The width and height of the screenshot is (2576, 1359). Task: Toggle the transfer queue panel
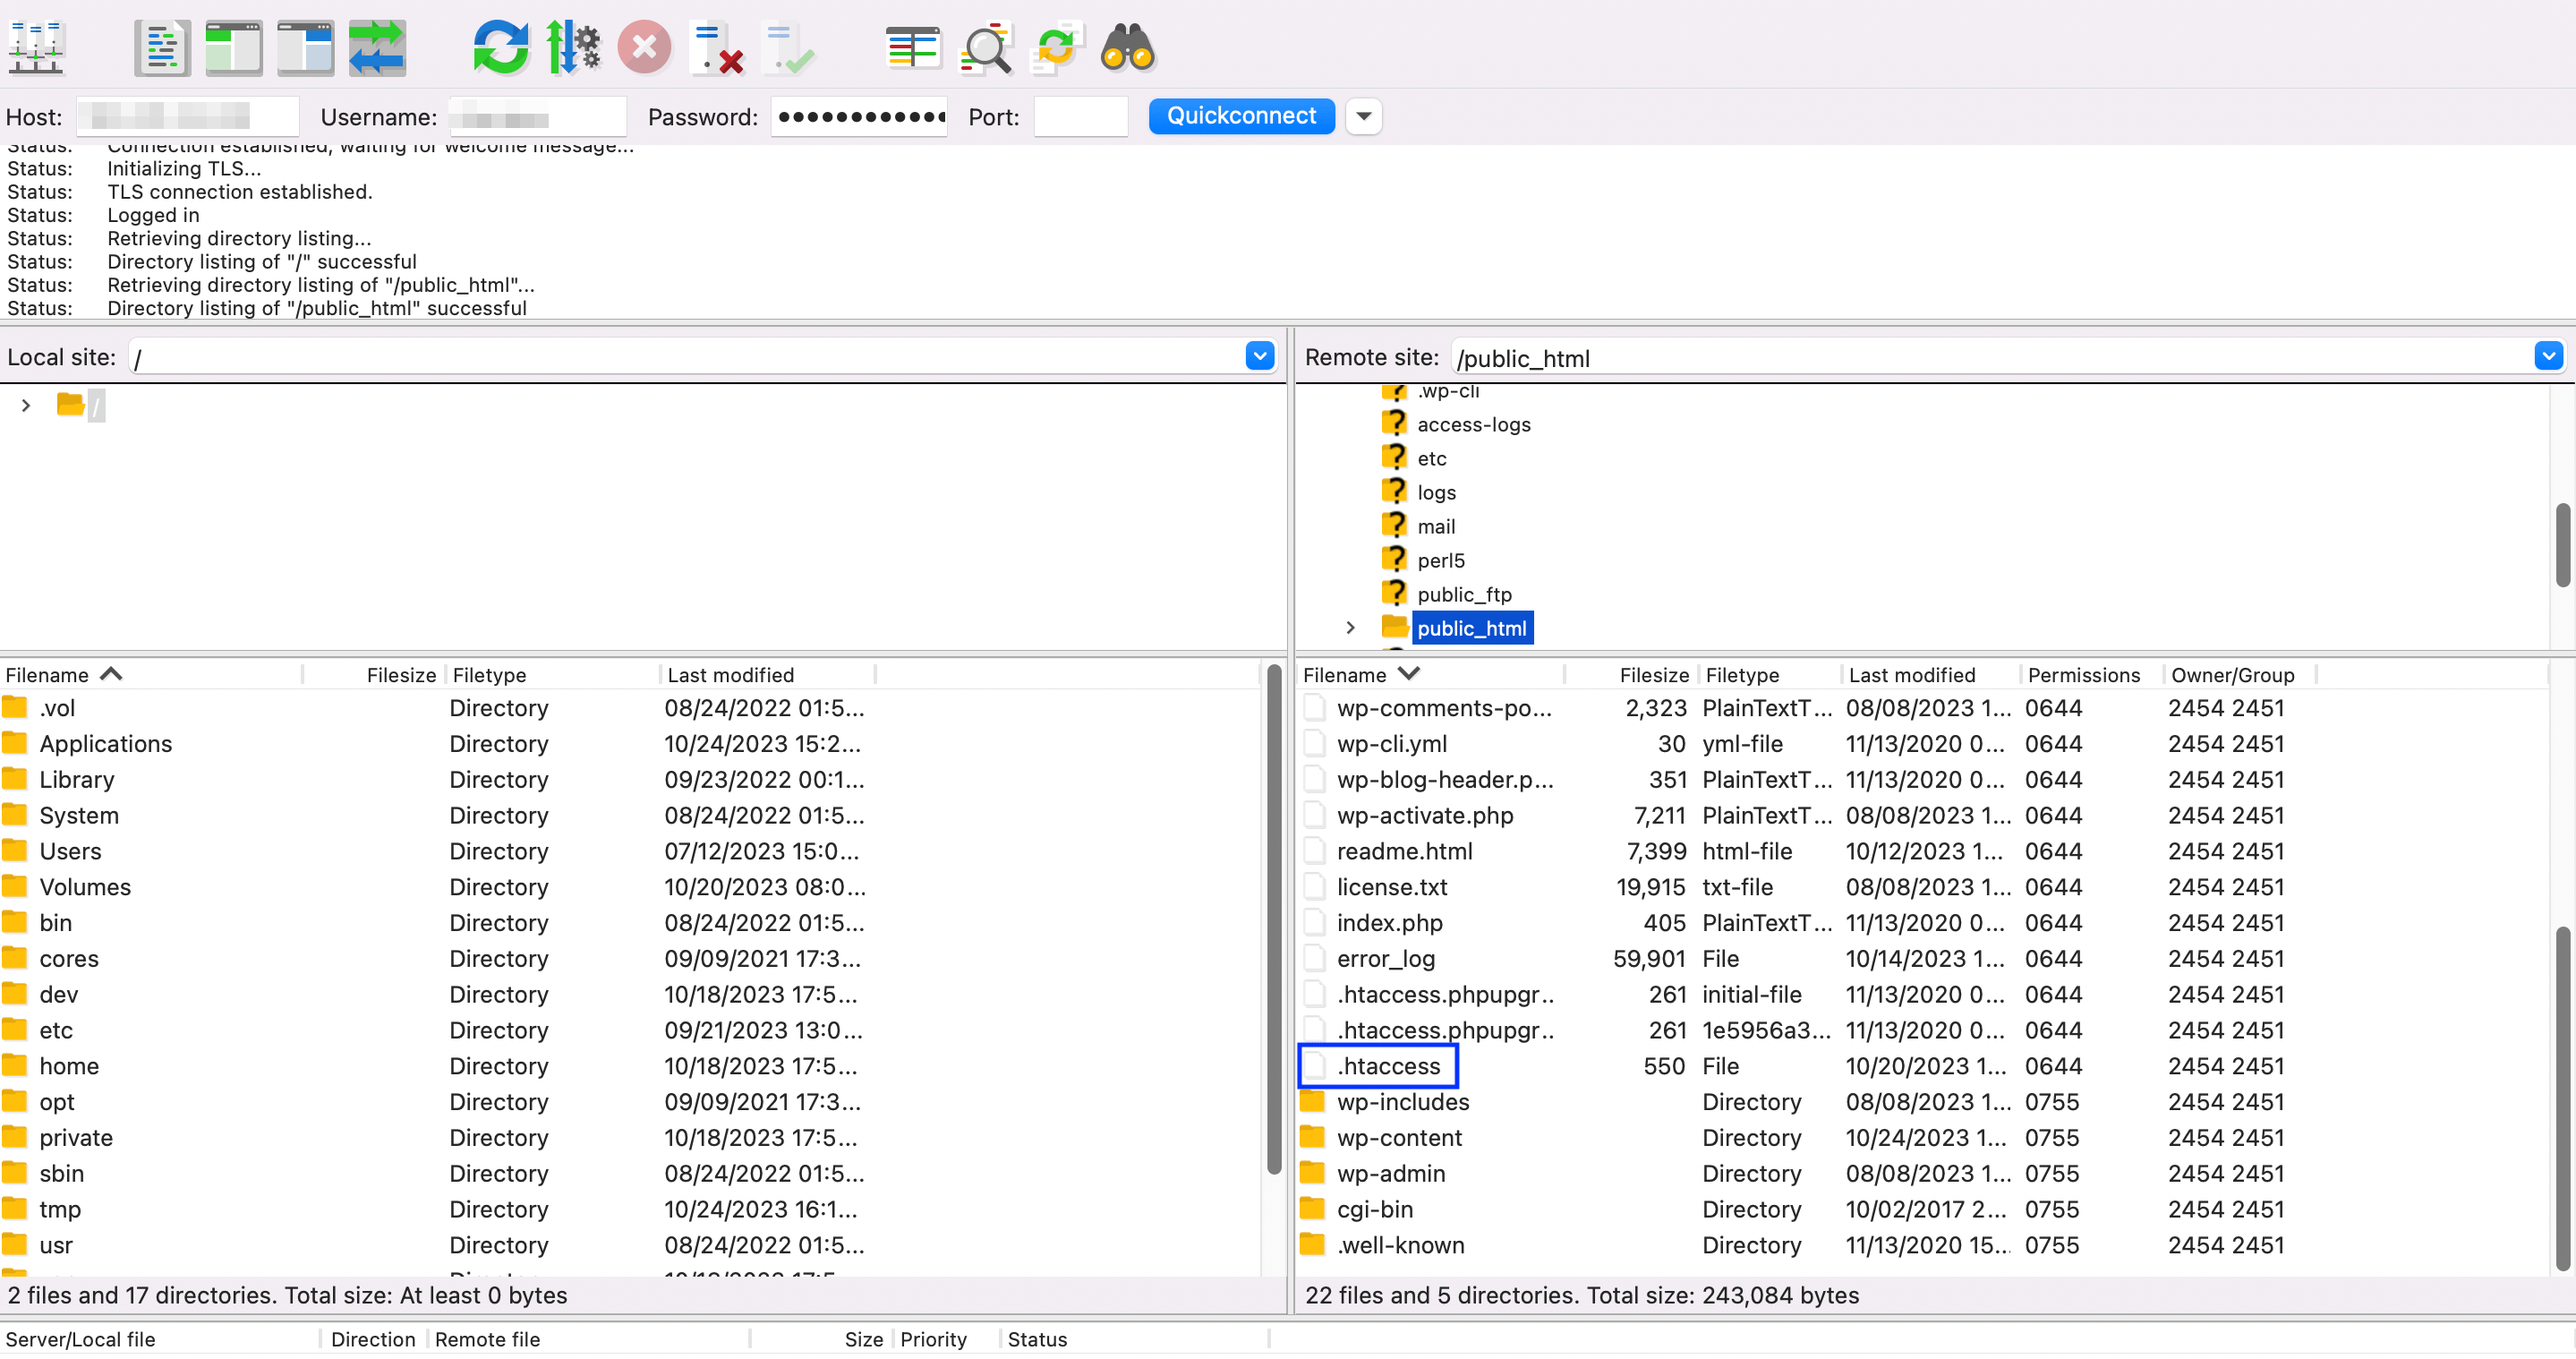pos(377,47)
